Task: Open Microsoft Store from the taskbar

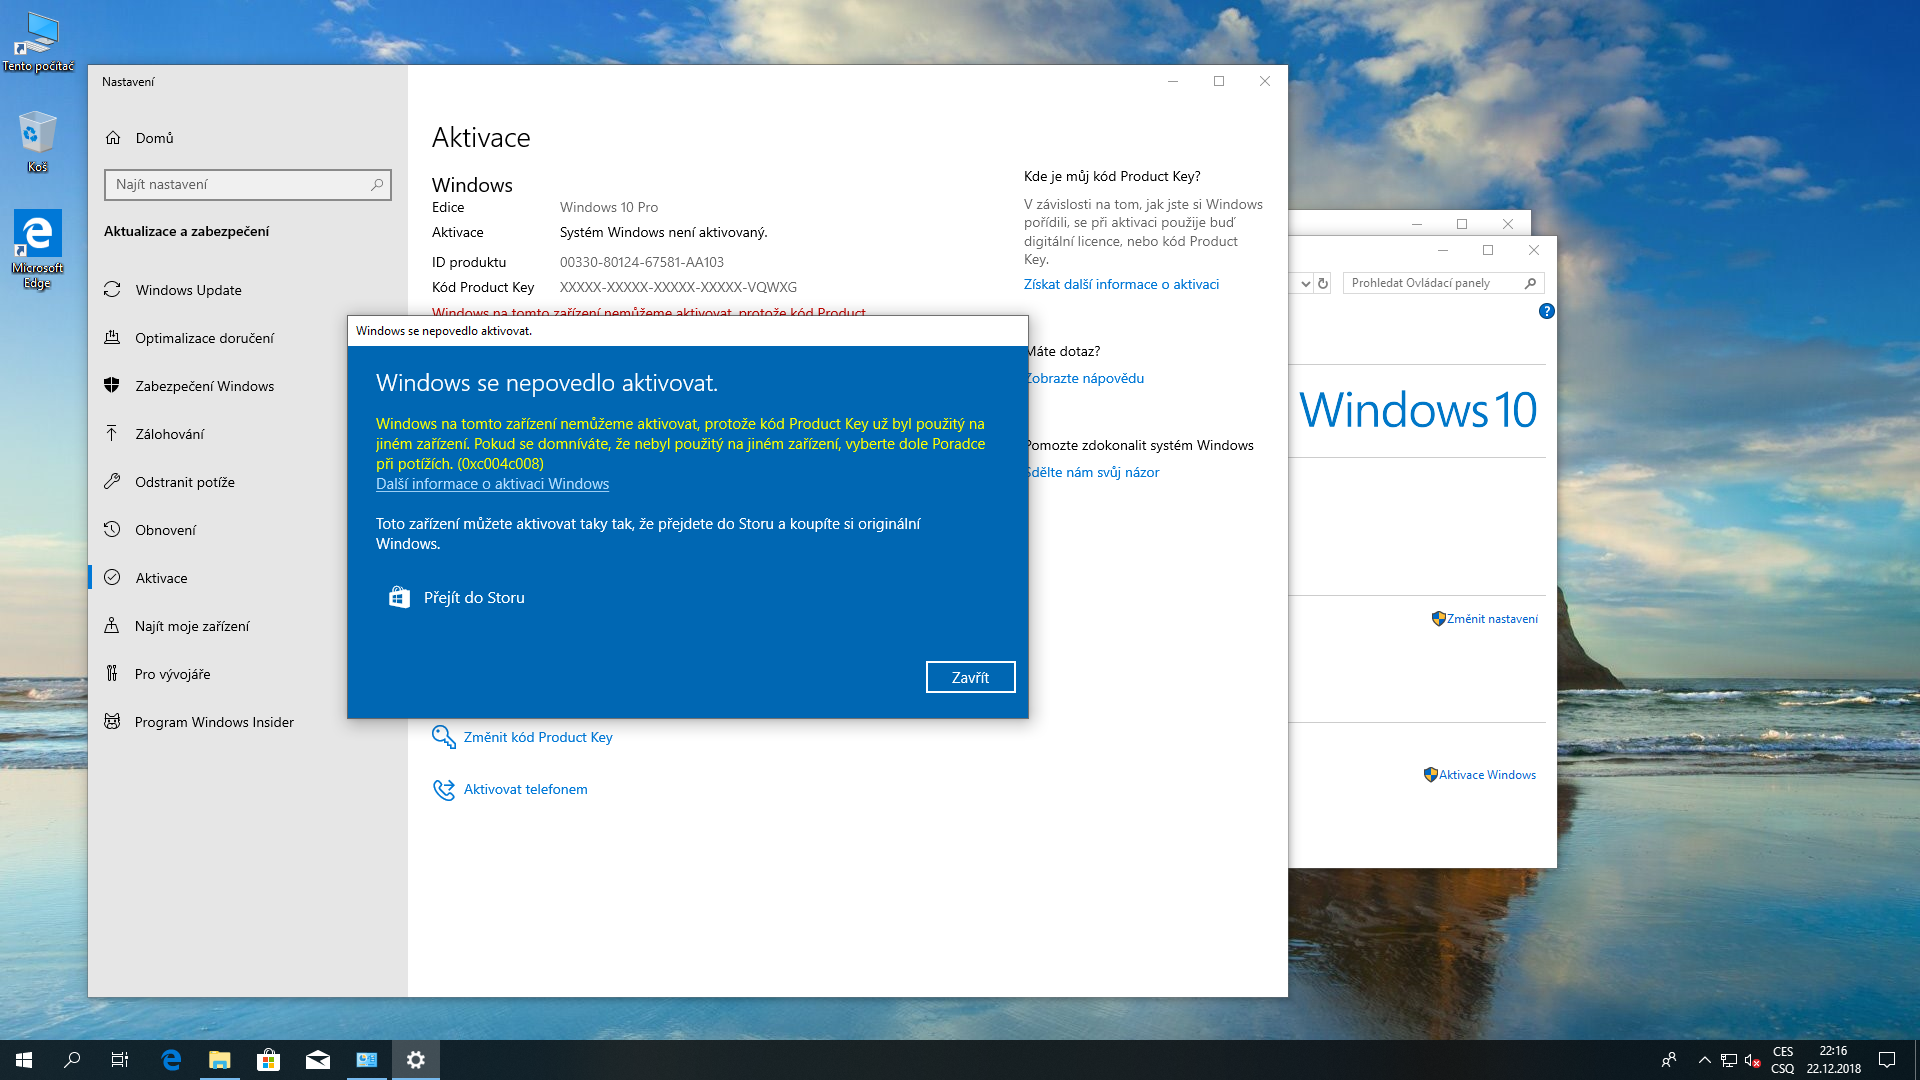Action: [x=268, y=1060]
